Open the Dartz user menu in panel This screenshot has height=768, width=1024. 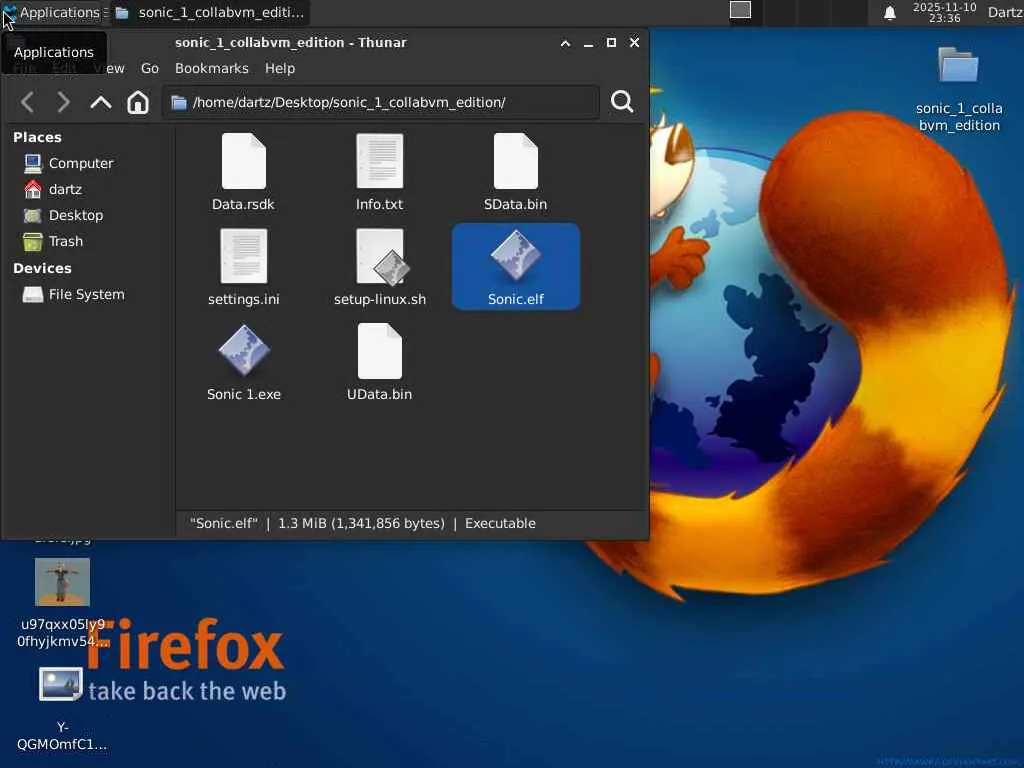(1006, 12)
